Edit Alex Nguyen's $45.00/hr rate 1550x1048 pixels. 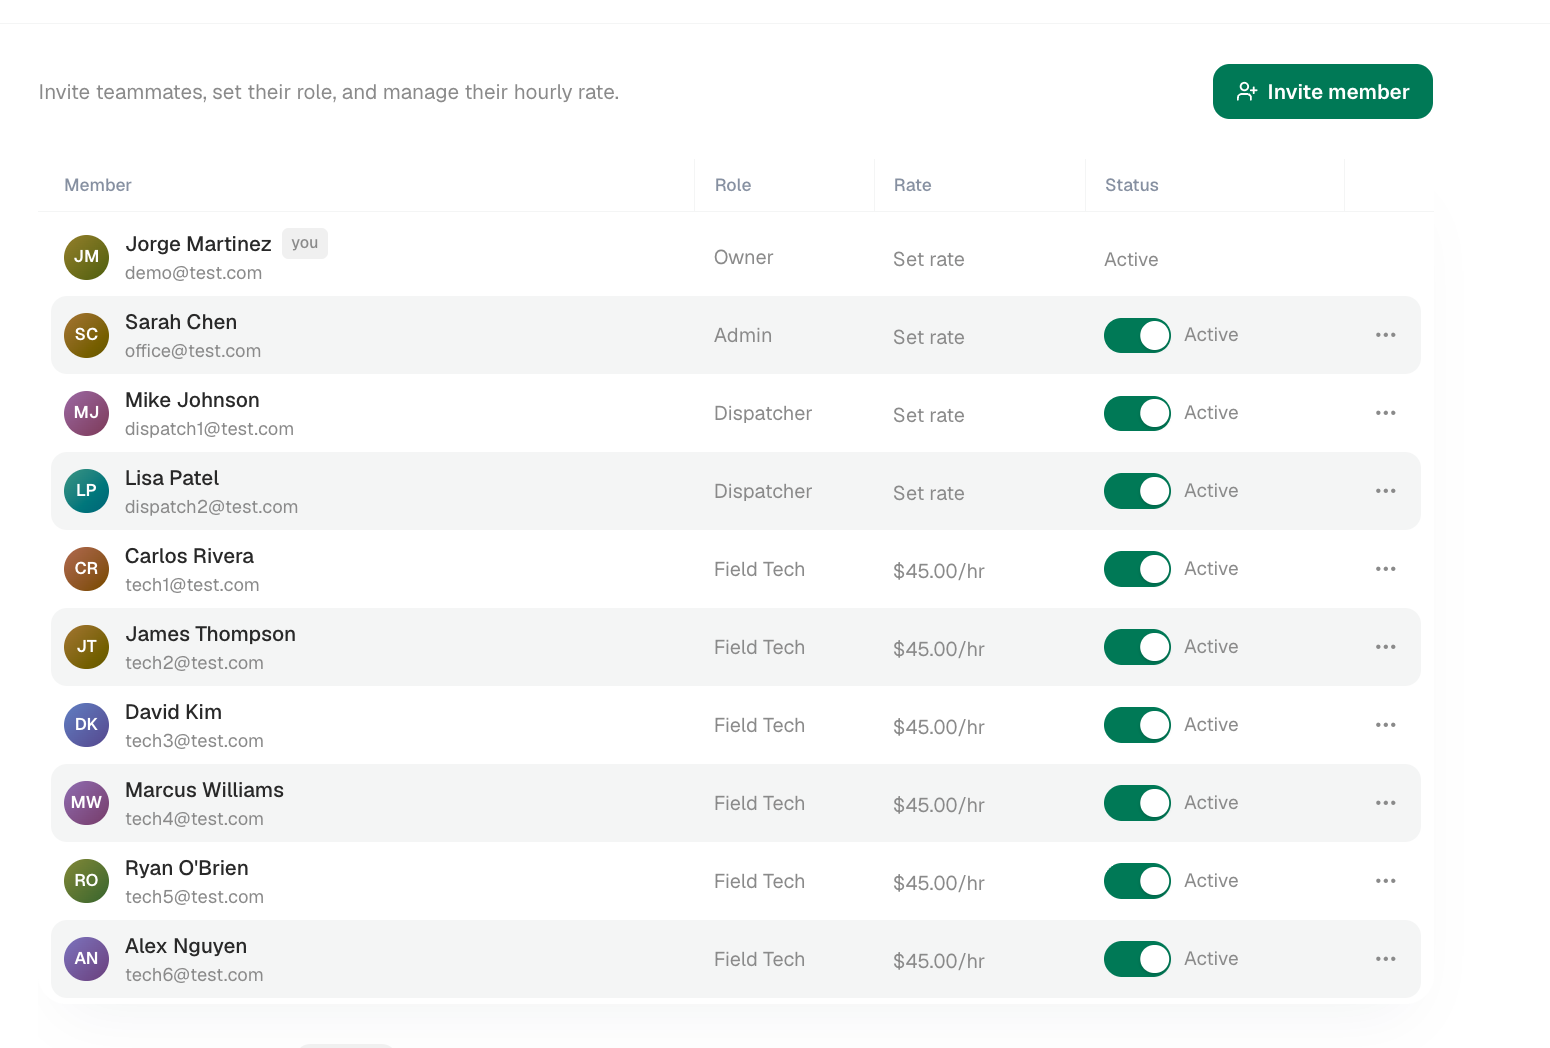click(x=939, y=961)
